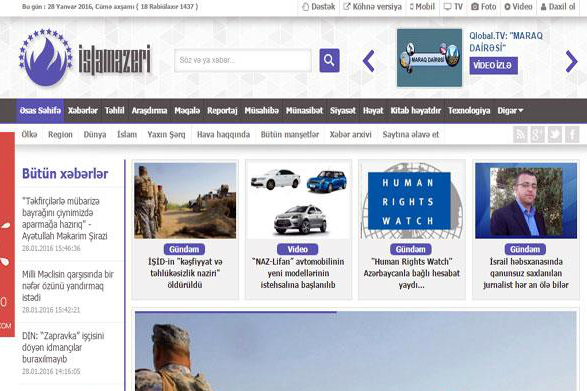Image resolution: width=587 pixels, height=391 pixels.
Task: Focus the Söz və ya xəbər search field
Action: 243,60
